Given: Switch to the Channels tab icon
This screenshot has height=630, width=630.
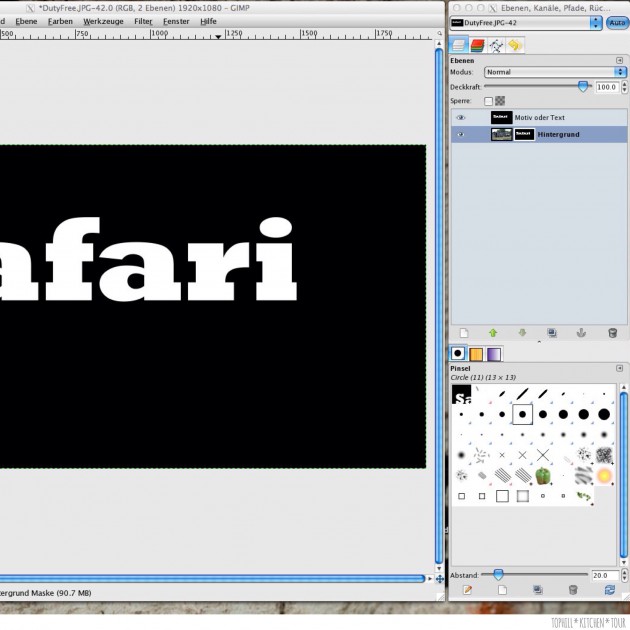Looking at the screenshot, I should pyautogui.click(x=477, y=45).
